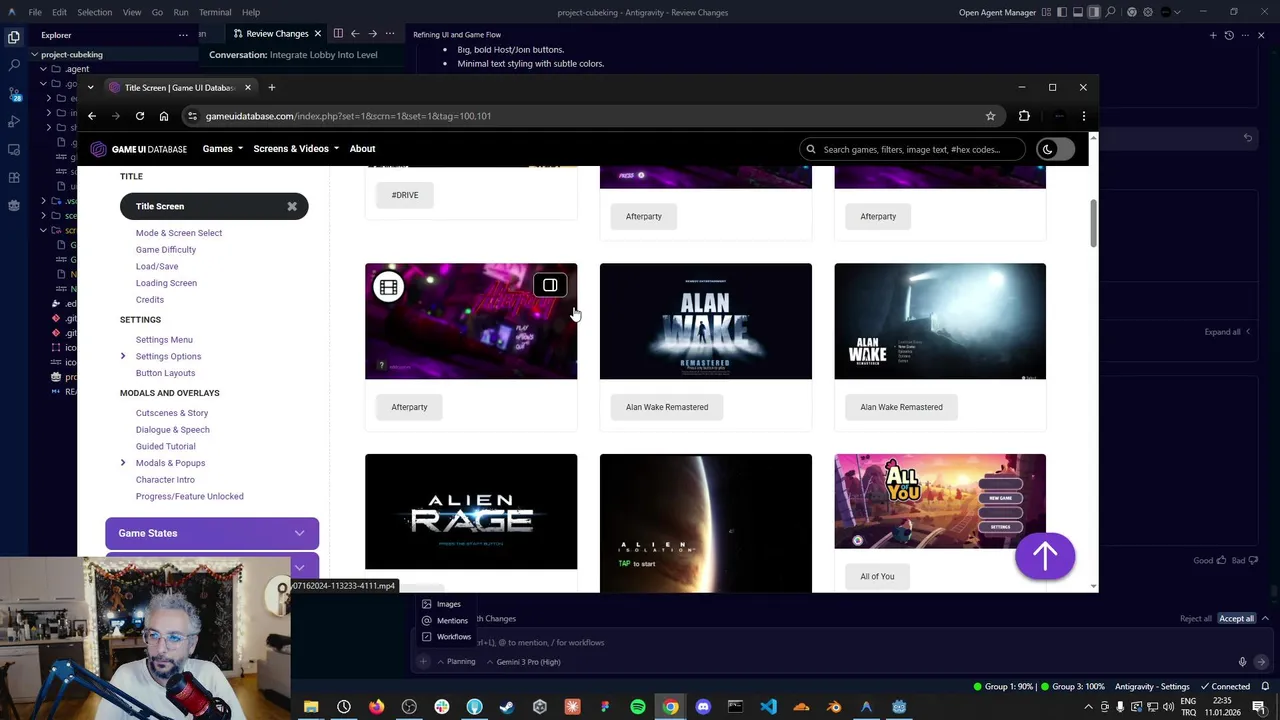Open Explorer more actions ellipsis
The image size is (1280, 720).
click(183, 35)
